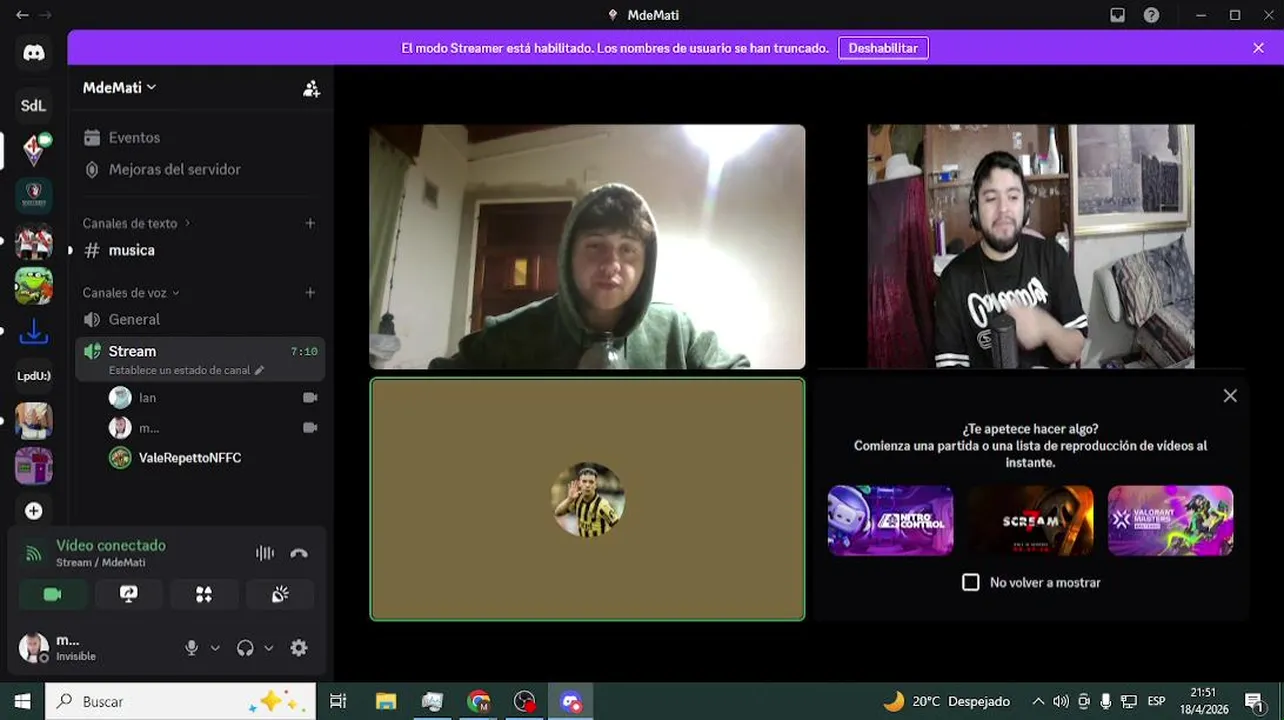Click the taskbar Buscar search box
This screenshot has width=1284, height=720.
181,701
